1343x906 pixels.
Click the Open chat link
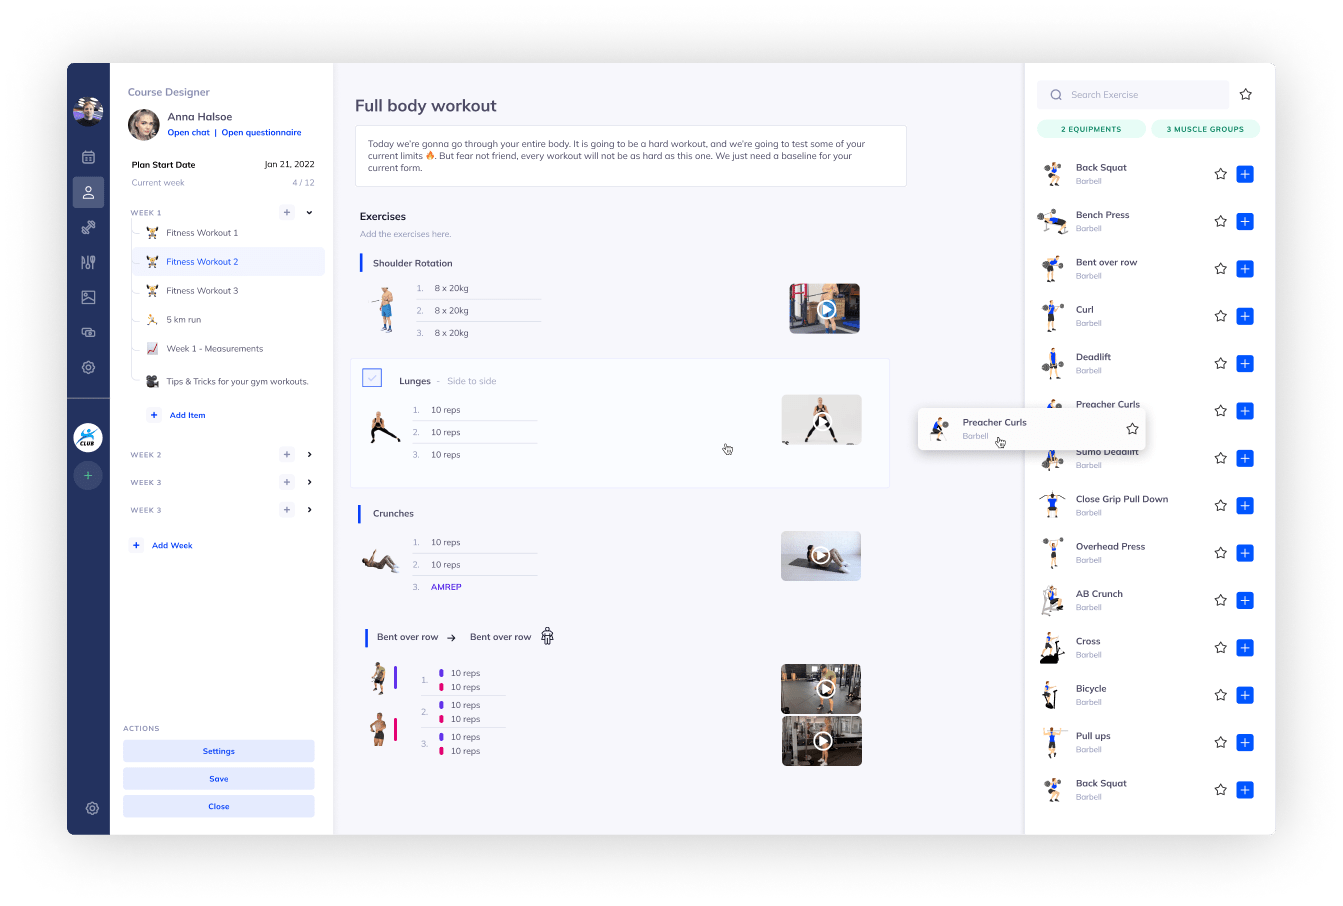(189, 132)
